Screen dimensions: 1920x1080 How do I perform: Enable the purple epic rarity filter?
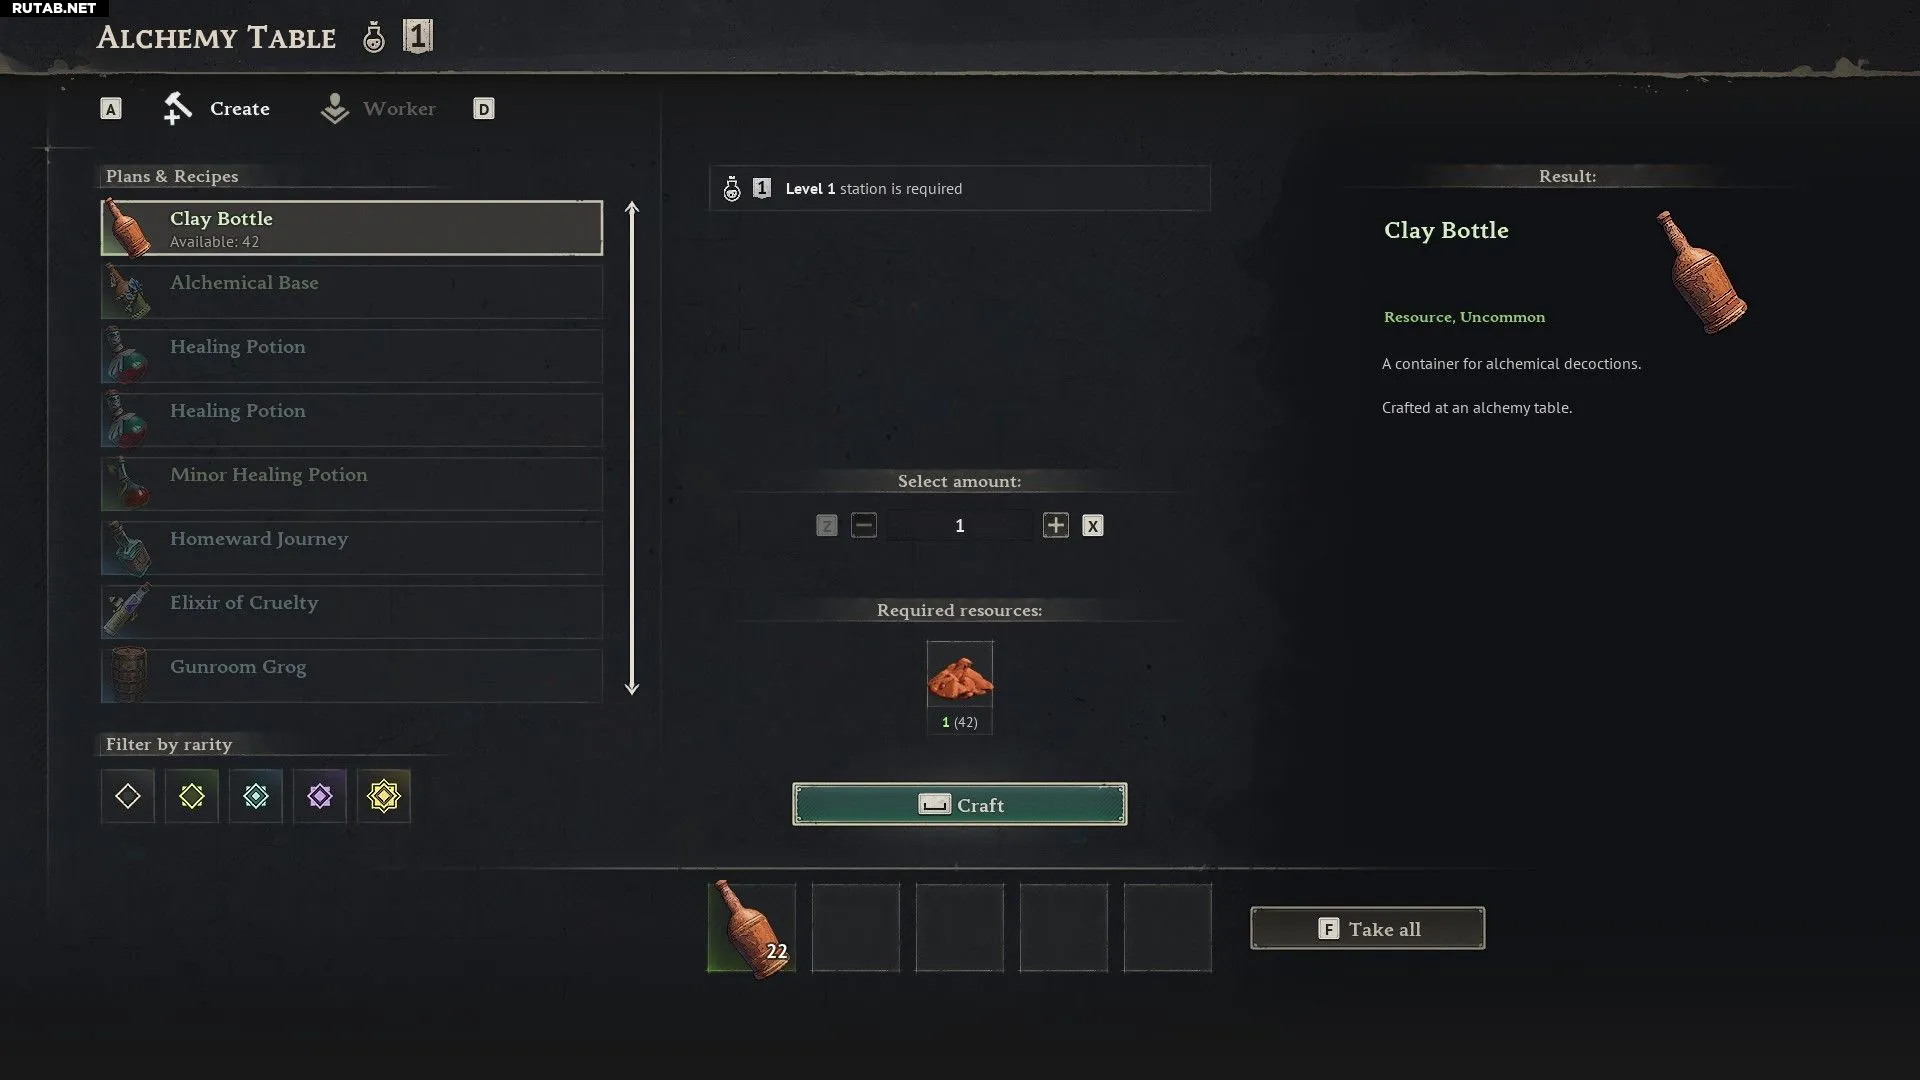coord(320,796)
